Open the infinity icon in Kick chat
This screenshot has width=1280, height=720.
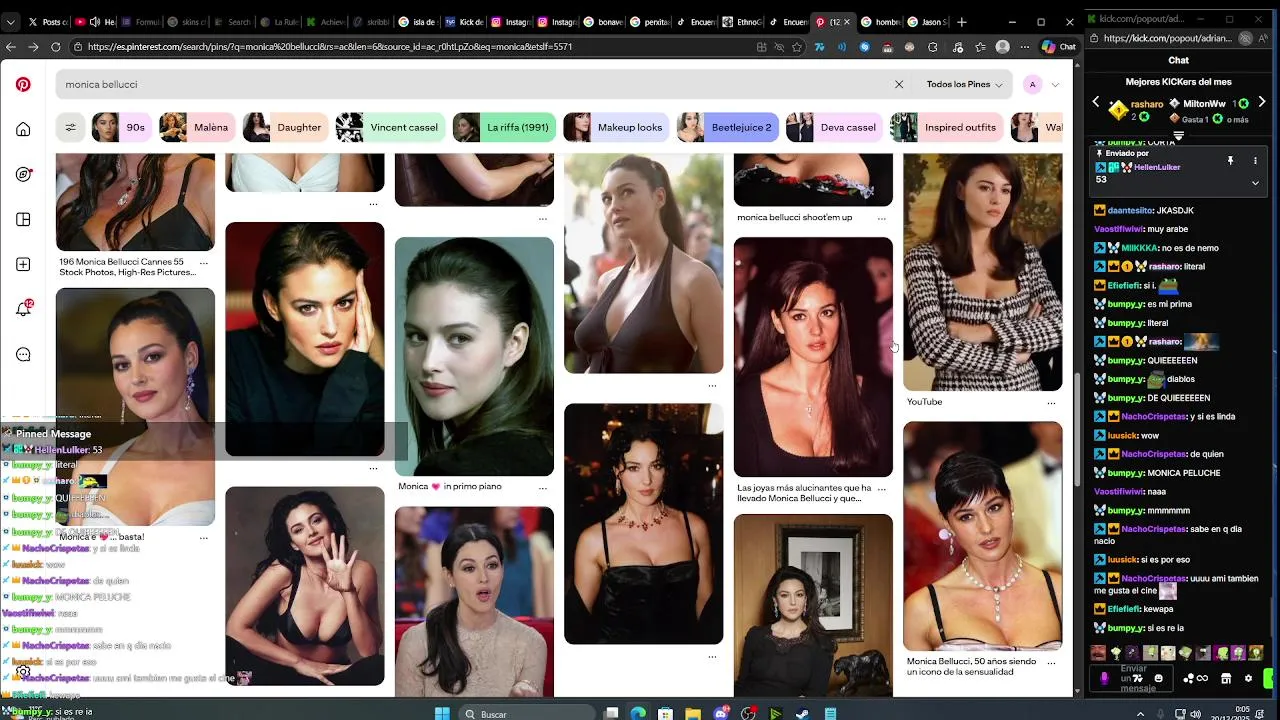pyautogui.click(x=1202, y=678)
